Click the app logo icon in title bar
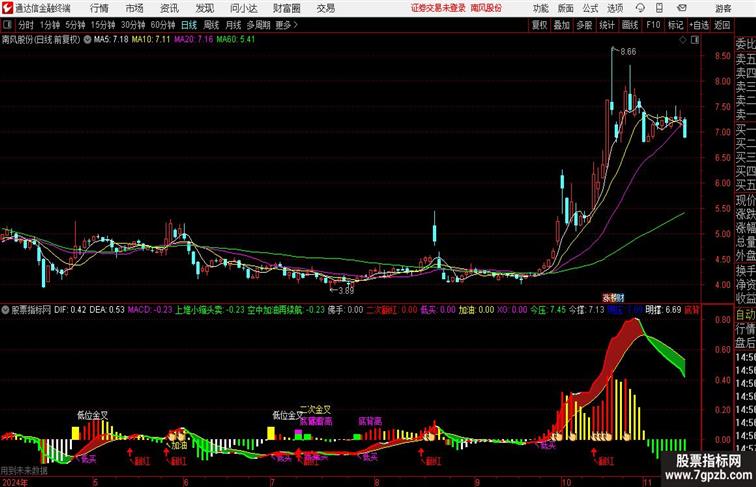756x487 pixels. click(8, 8)
